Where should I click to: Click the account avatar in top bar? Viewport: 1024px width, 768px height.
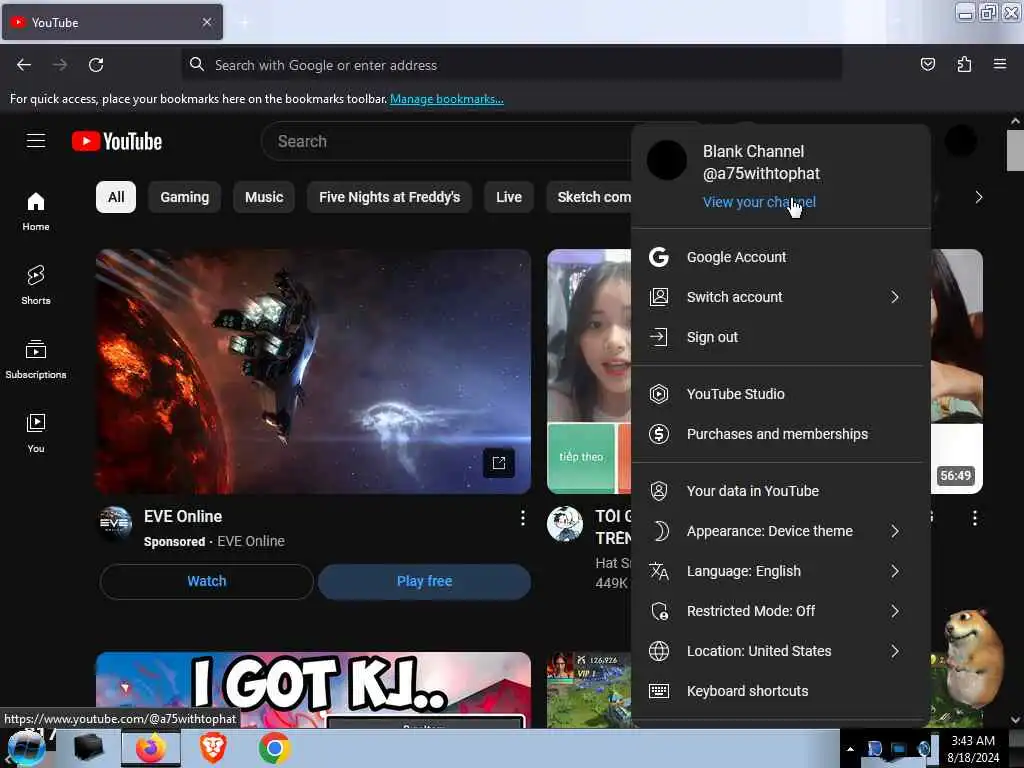point(961,141)
